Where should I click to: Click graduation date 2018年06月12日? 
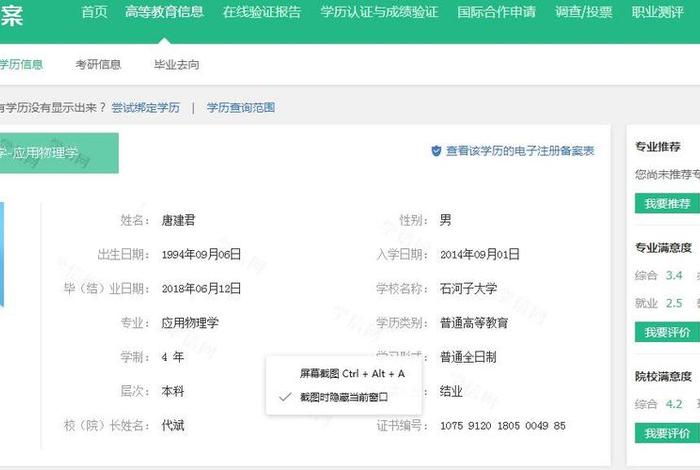coord(201,288)
